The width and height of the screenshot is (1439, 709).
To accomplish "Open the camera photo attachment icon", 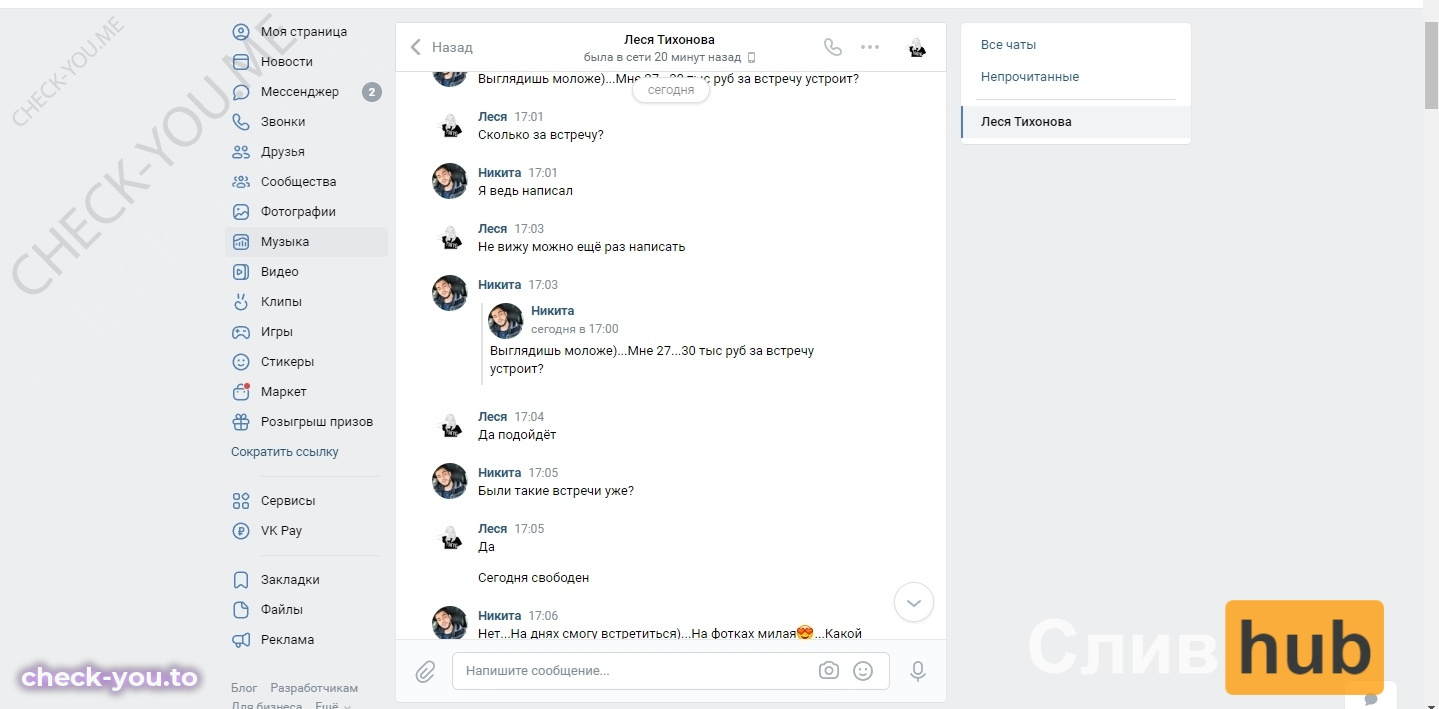I will click(x=828, y=671).
